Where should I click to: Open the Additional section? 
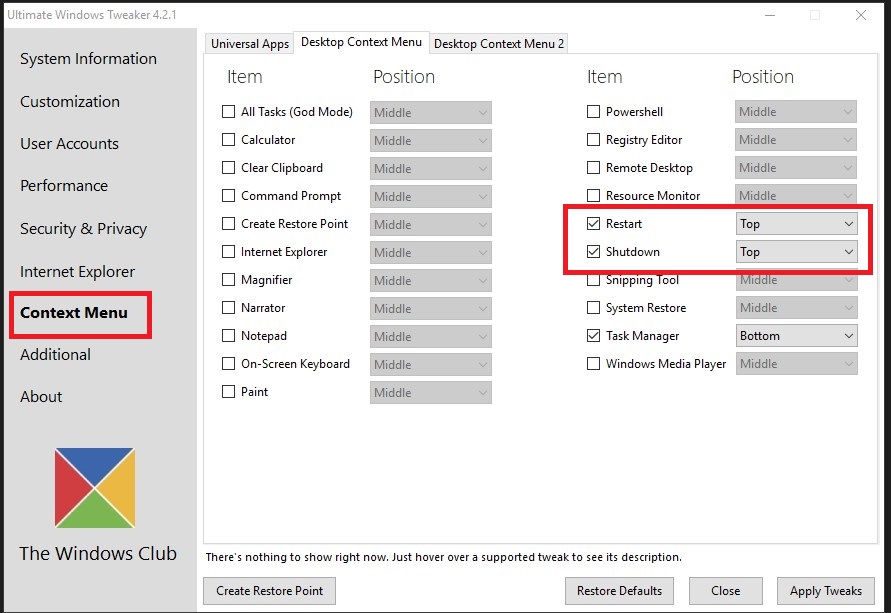point(55,355)
